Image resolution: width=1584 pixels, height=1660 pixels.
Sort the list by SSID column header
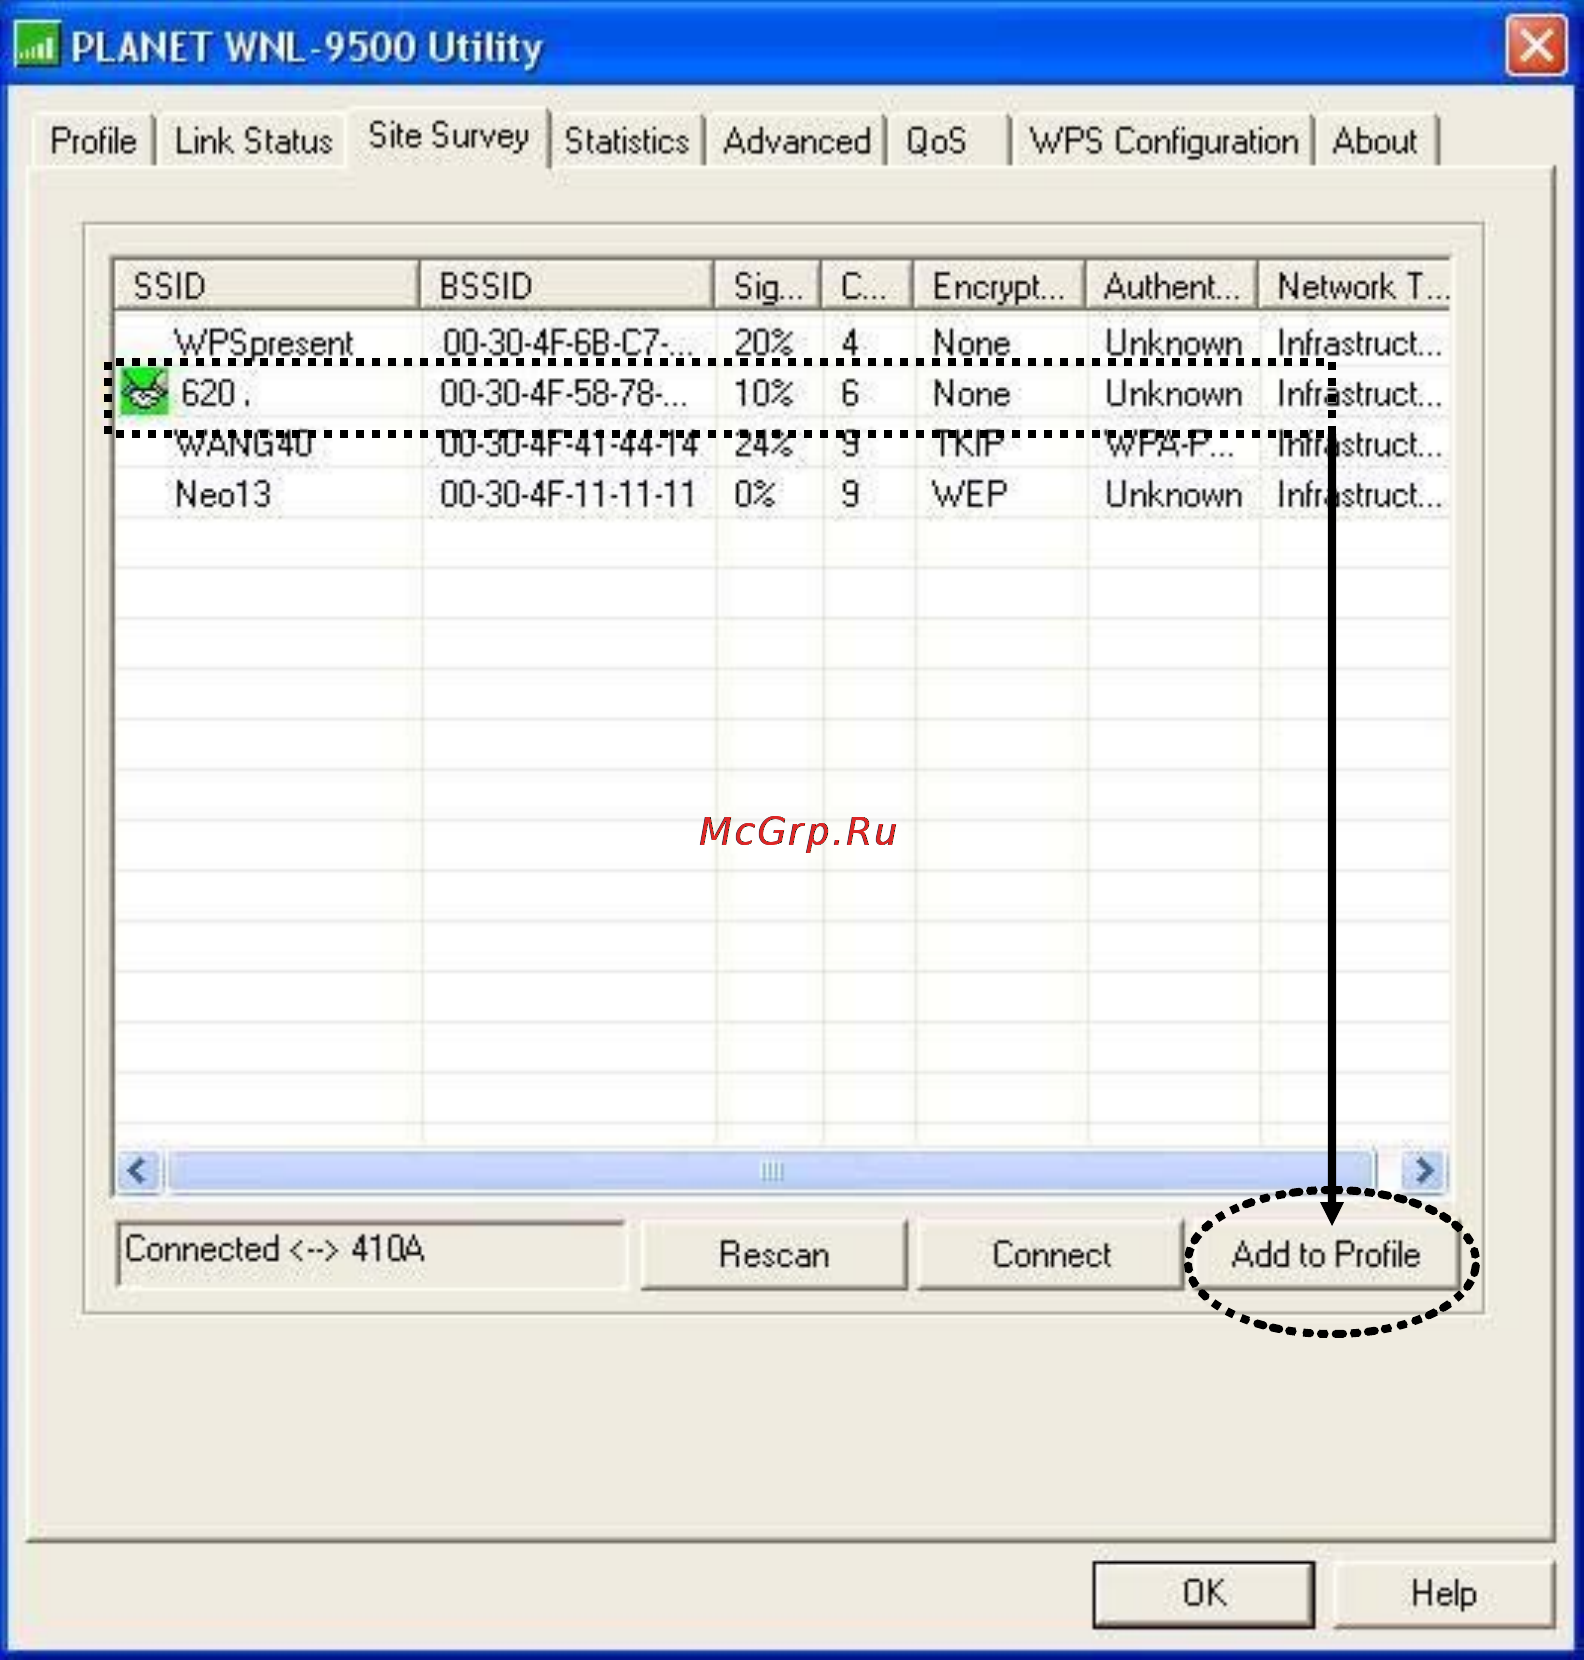point(266,286)
